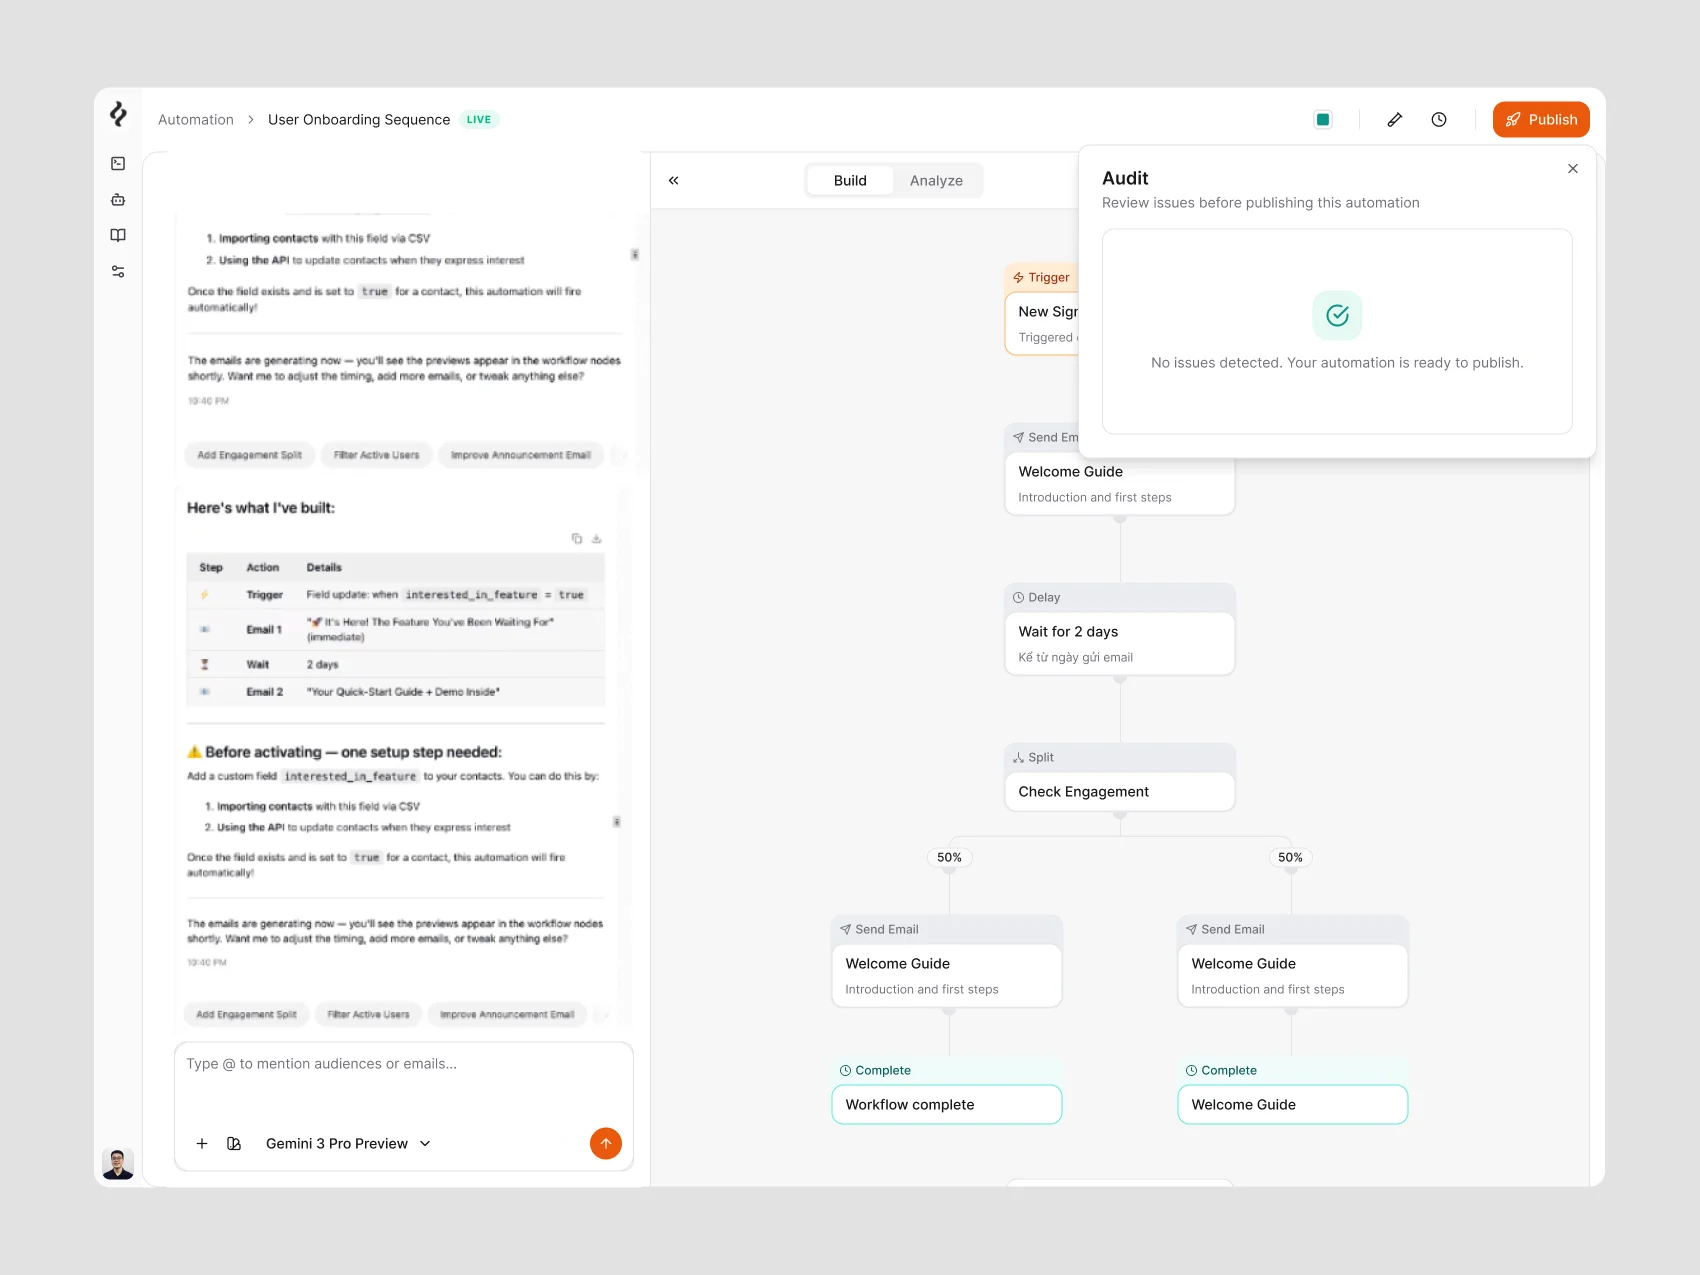1700x1275 pixels.
Task: Switch to the Build tab
Action: 850,181
